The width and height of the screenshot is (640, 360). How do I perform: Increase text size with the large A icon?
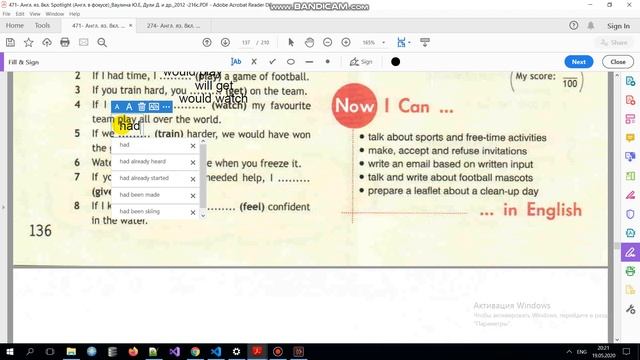[129, 107]
